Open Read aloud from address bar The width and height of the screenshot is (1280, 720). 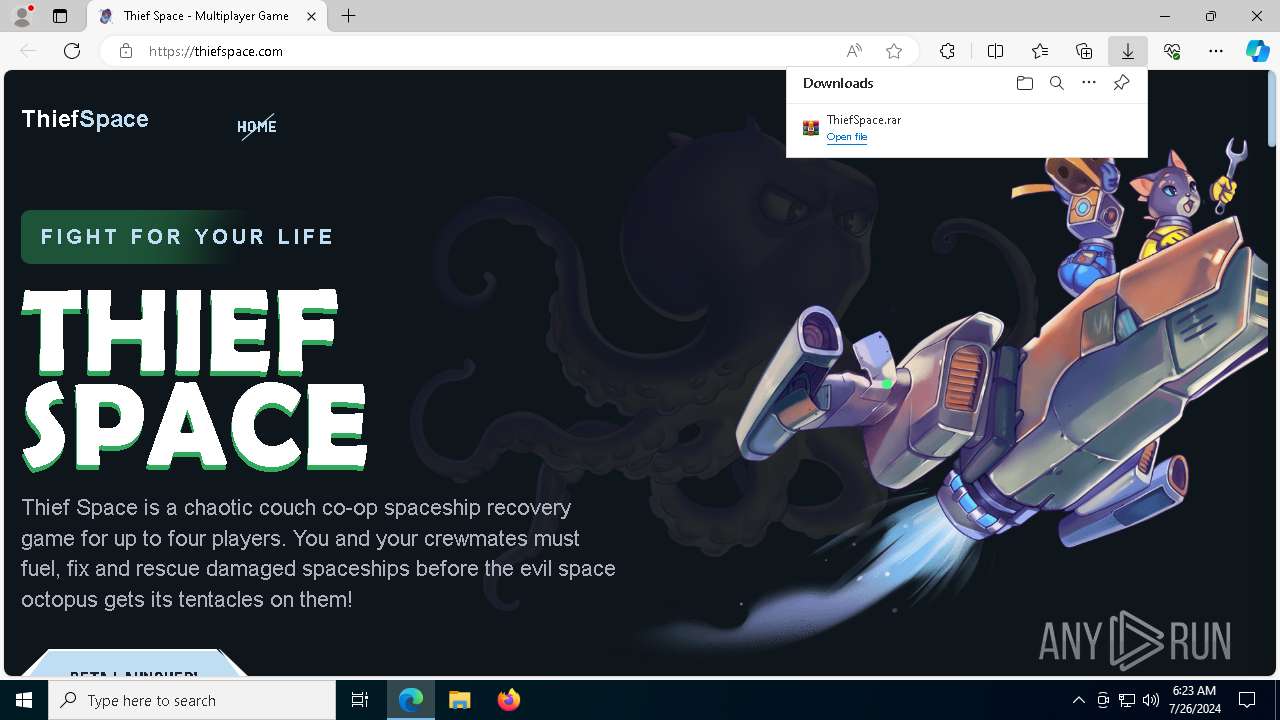[854, 51]
